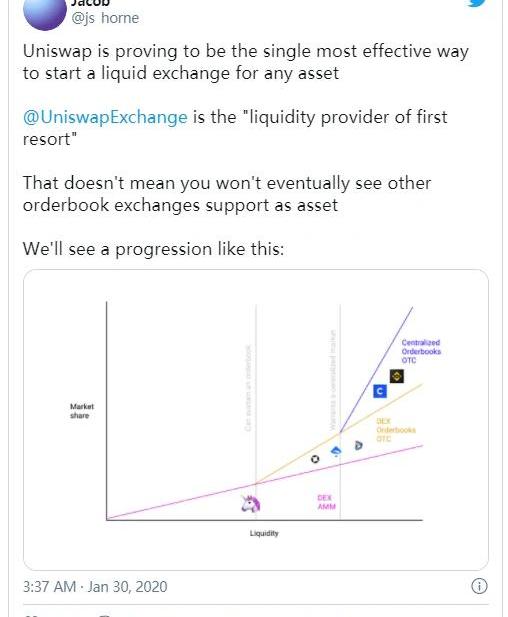Click the DEX Orderbooks OTC yellow label
The width and height of the screenshot is (508, 617).
click(395, 430)
